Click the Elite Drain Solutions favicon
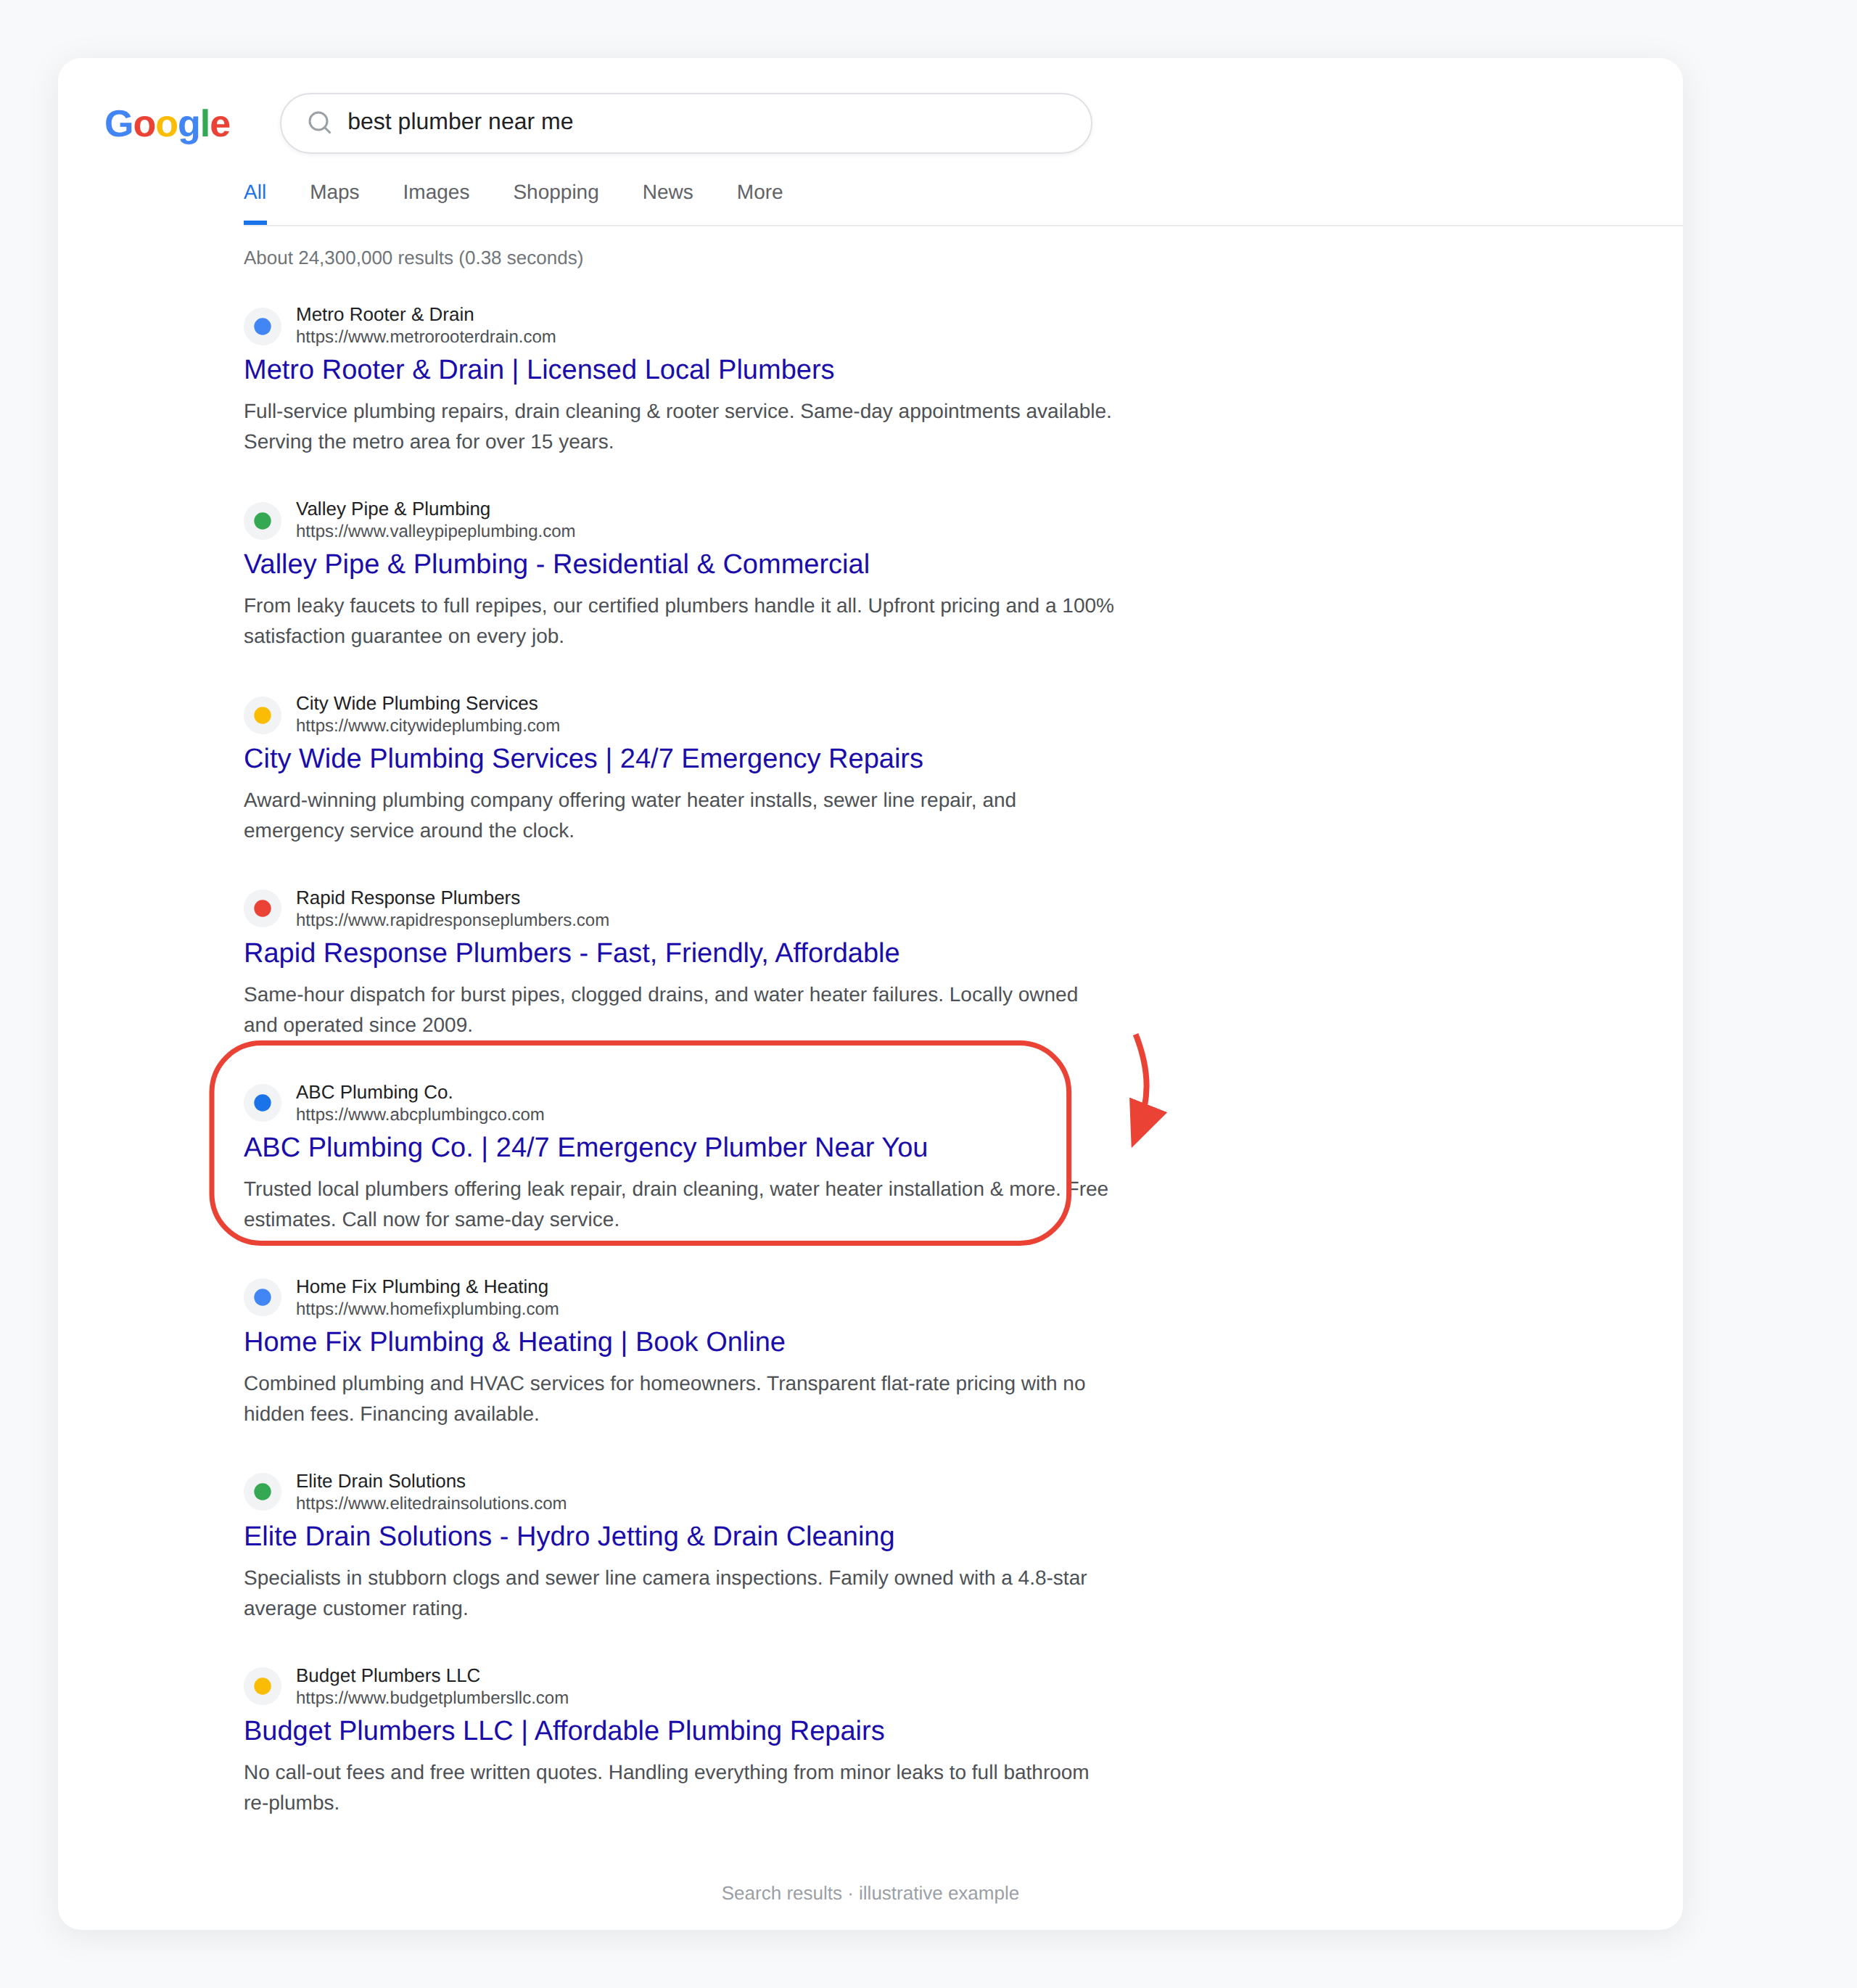Image resolution: width=1857 pixels, height=1988 pixels. tap(262, 1492)
